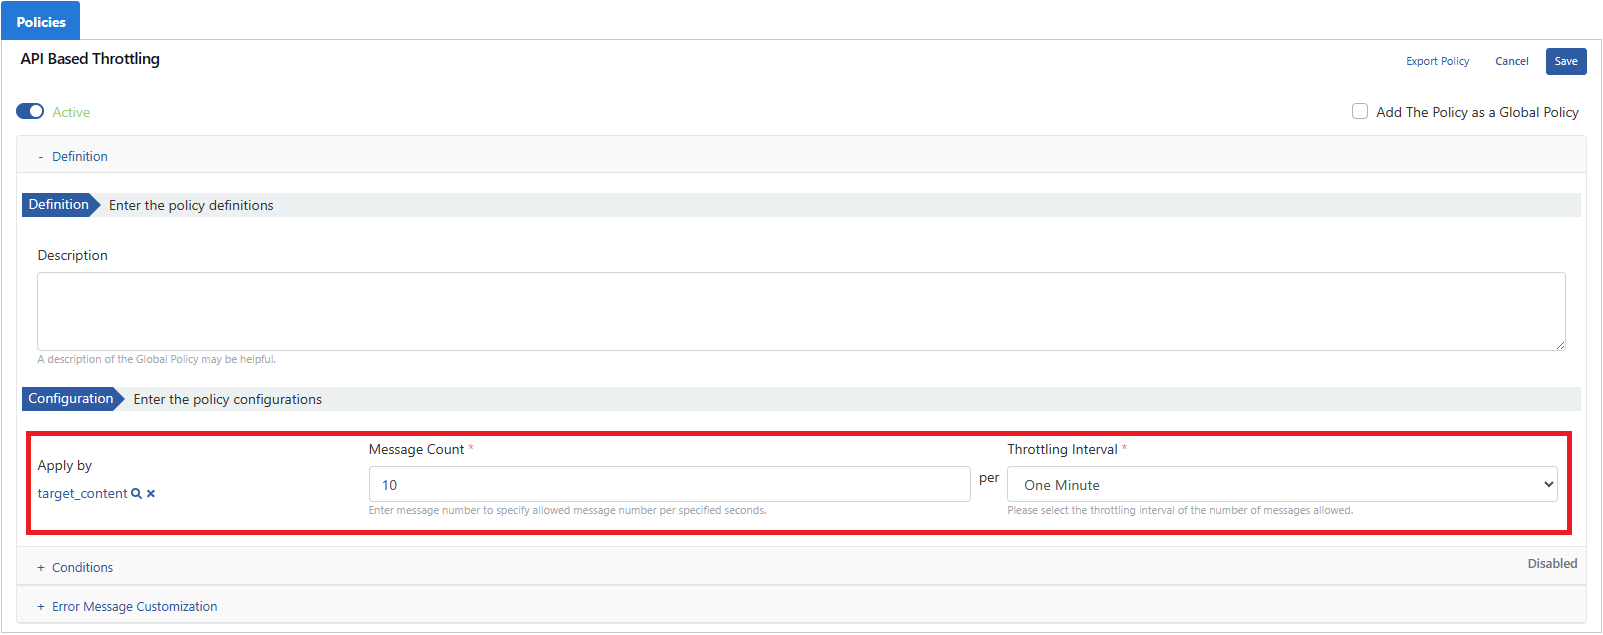The image size is (1603, 635).
Task: Click the search icon beside target_content
Action: pos(136,494)
